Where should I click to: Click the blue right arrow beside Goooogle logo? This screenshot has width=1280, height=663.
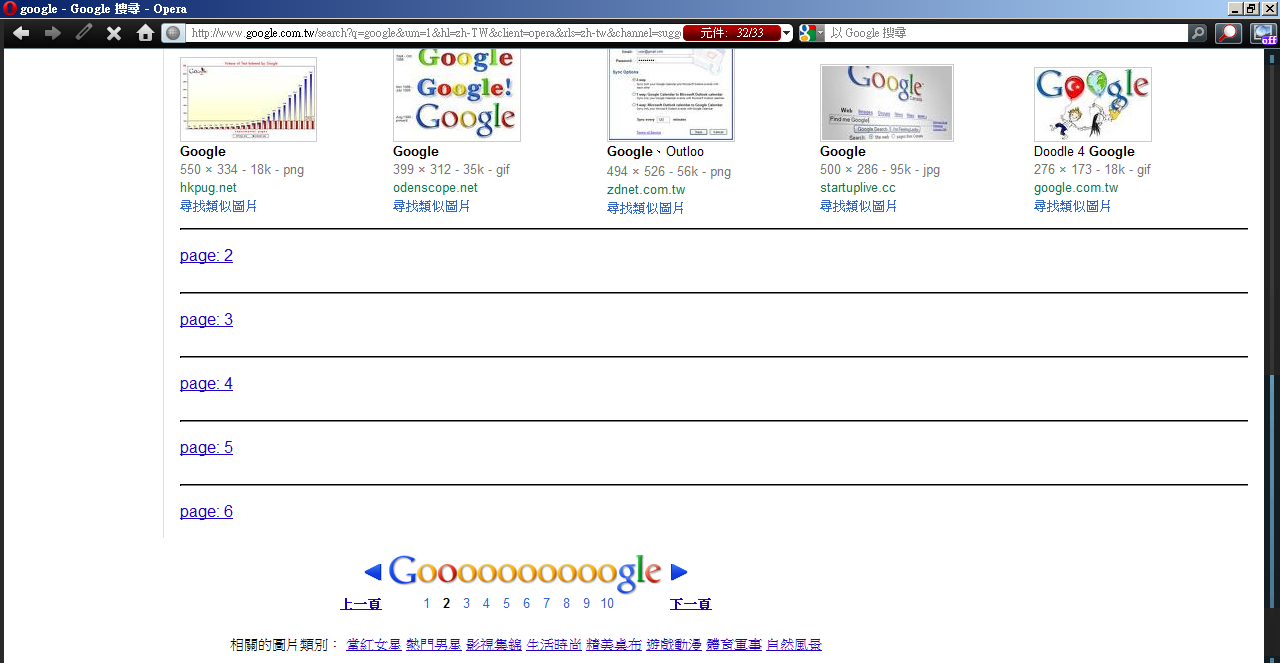pyautogui.click(x=679, y=572)
